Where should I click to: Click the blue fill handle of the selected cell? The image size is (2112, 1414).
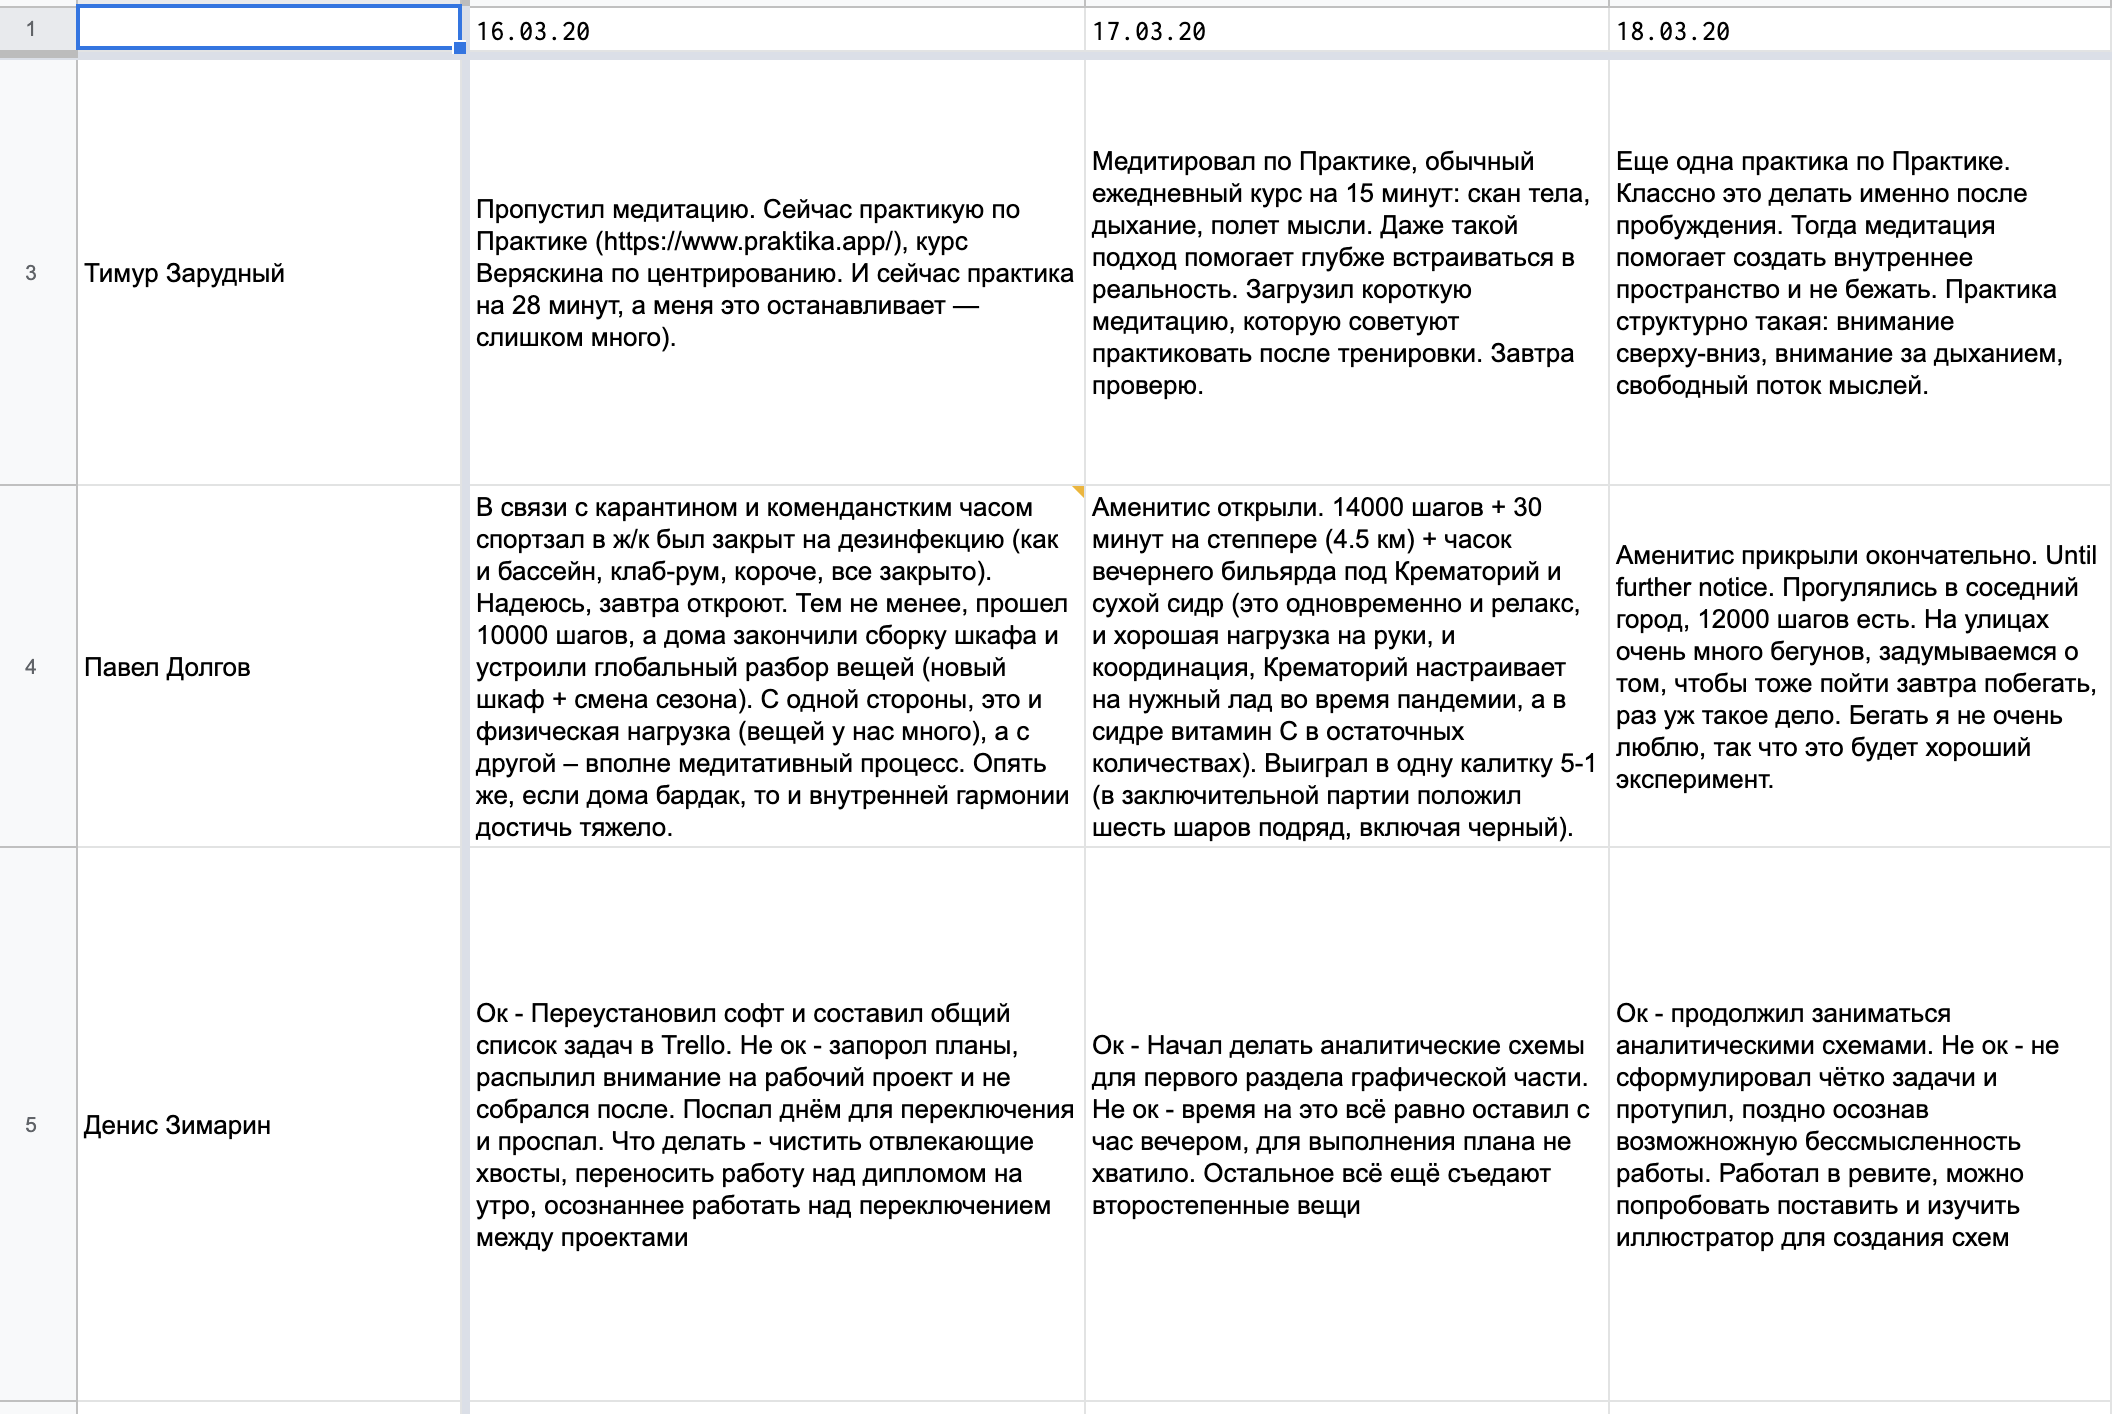click(x=460, y=48)
